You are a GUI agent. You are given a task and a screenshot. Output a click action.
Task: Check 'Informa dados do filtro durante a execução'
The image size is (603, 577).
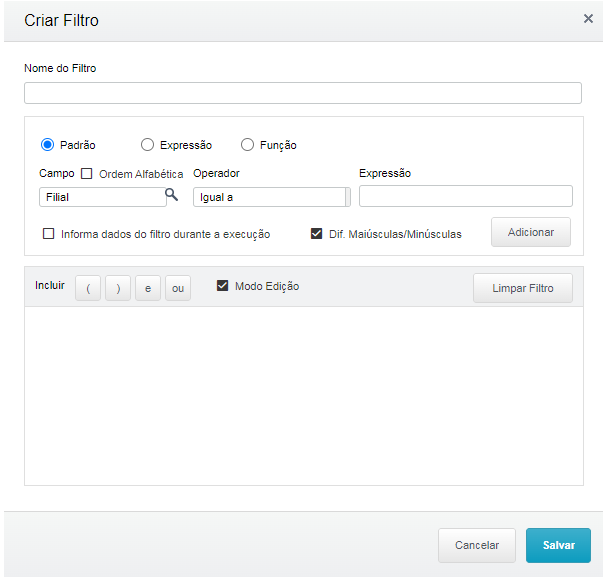(49, 234)
